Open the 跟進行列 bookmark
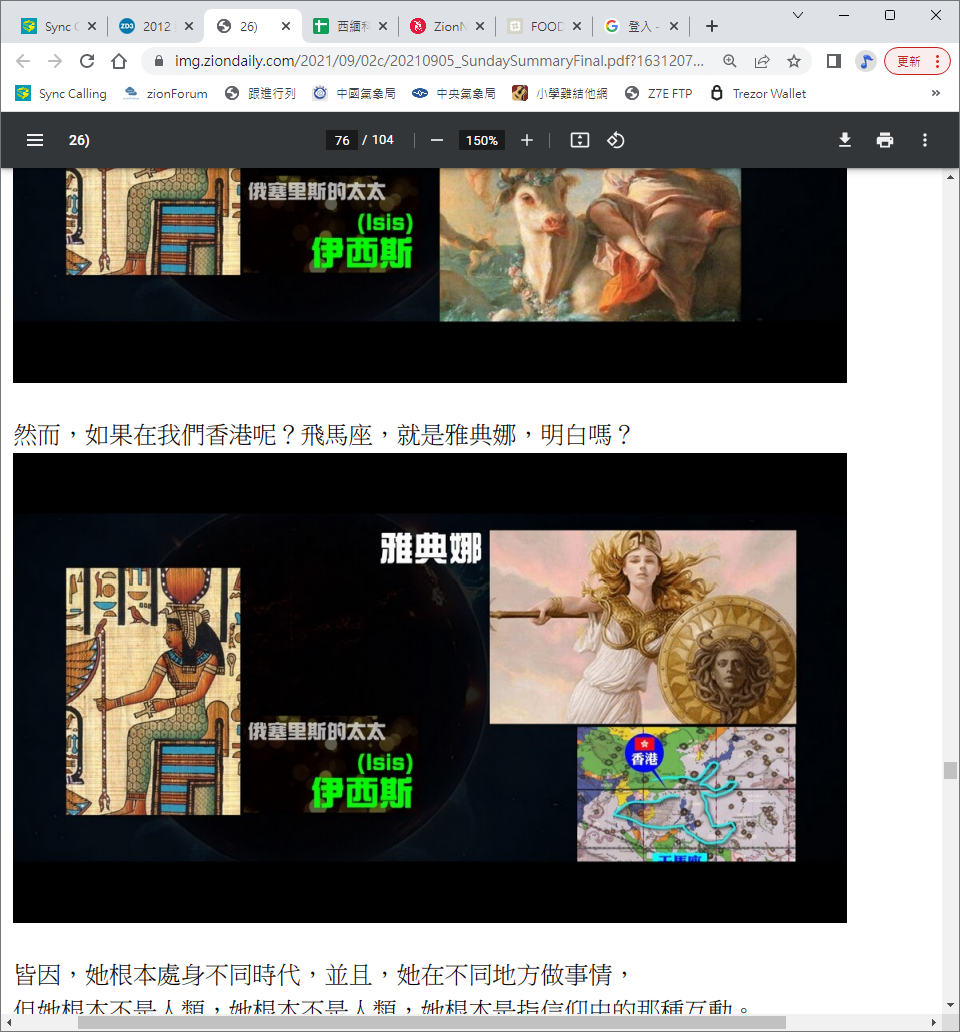Viewport: 960px width, 1032px height. coord(260,93)
